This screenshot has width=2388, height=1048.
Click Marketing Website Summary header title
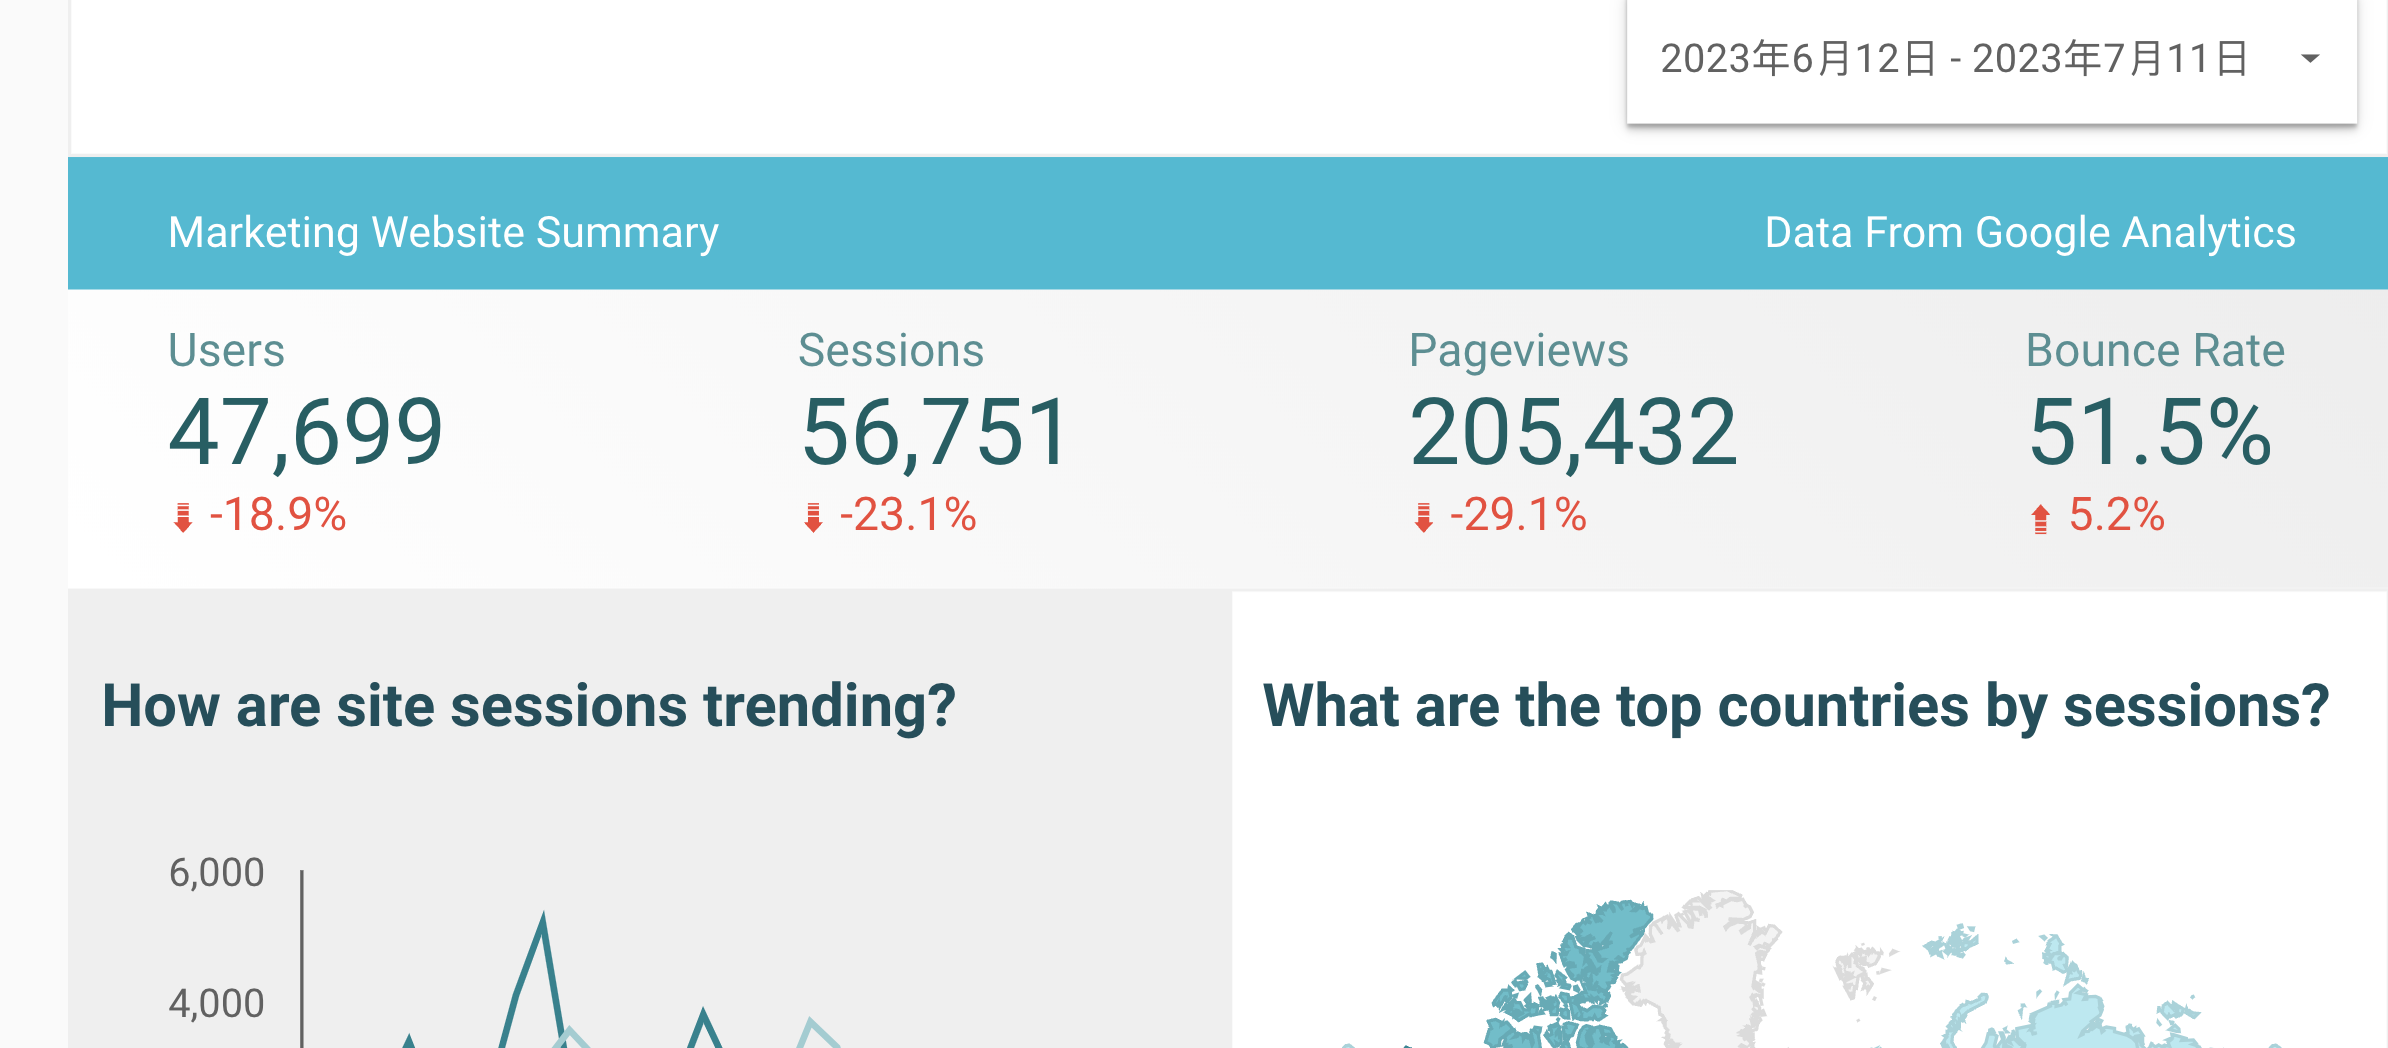tap(443, 233)
